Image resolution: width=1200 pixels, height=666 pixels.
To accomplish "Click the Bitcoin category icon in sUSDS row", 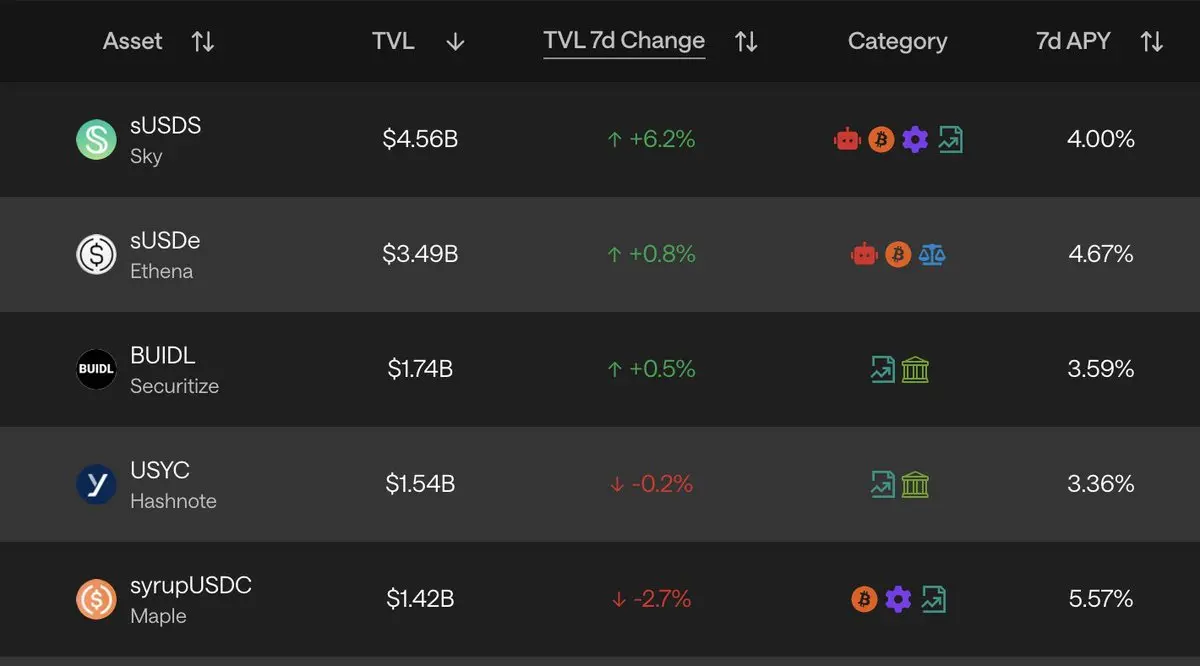I will point(881,140).
